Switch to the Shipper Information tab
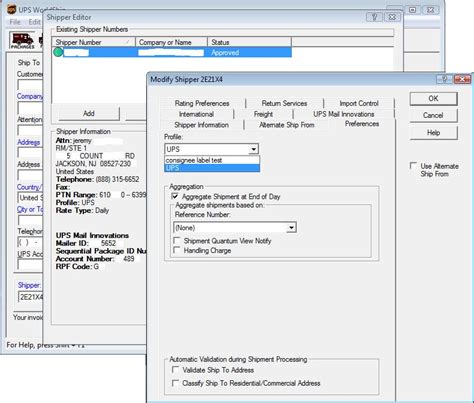 pos(201,125)
